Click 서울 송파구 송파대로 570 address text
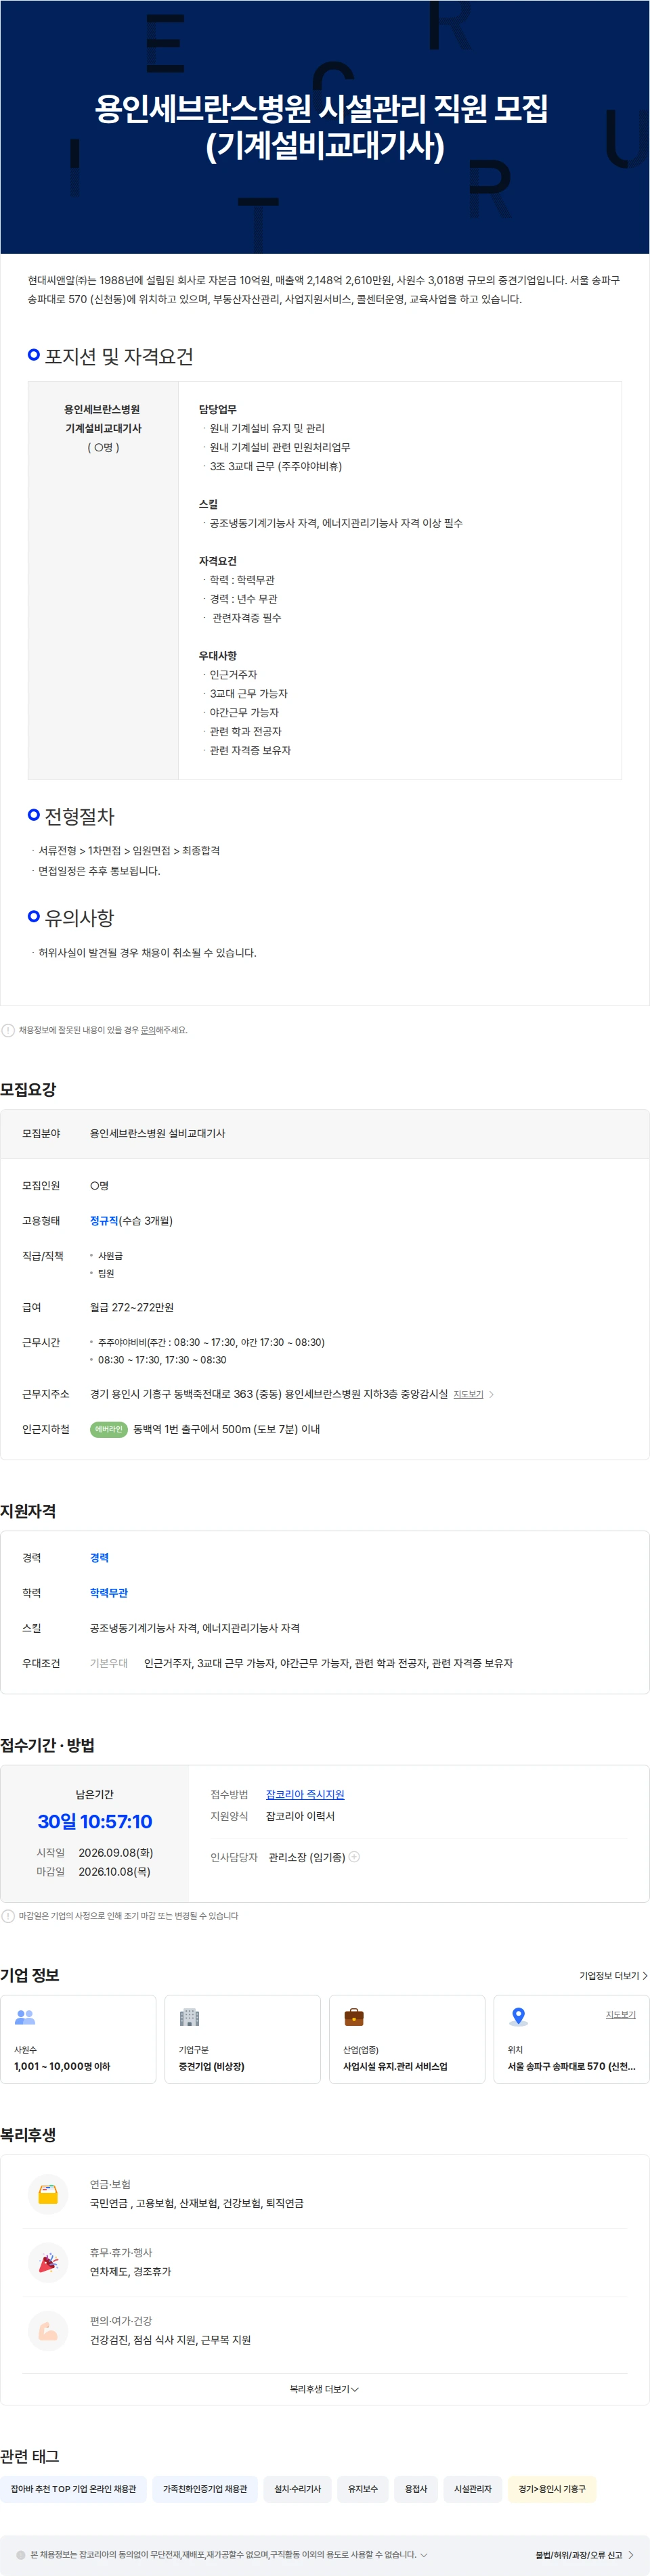 pos(571,2066)
